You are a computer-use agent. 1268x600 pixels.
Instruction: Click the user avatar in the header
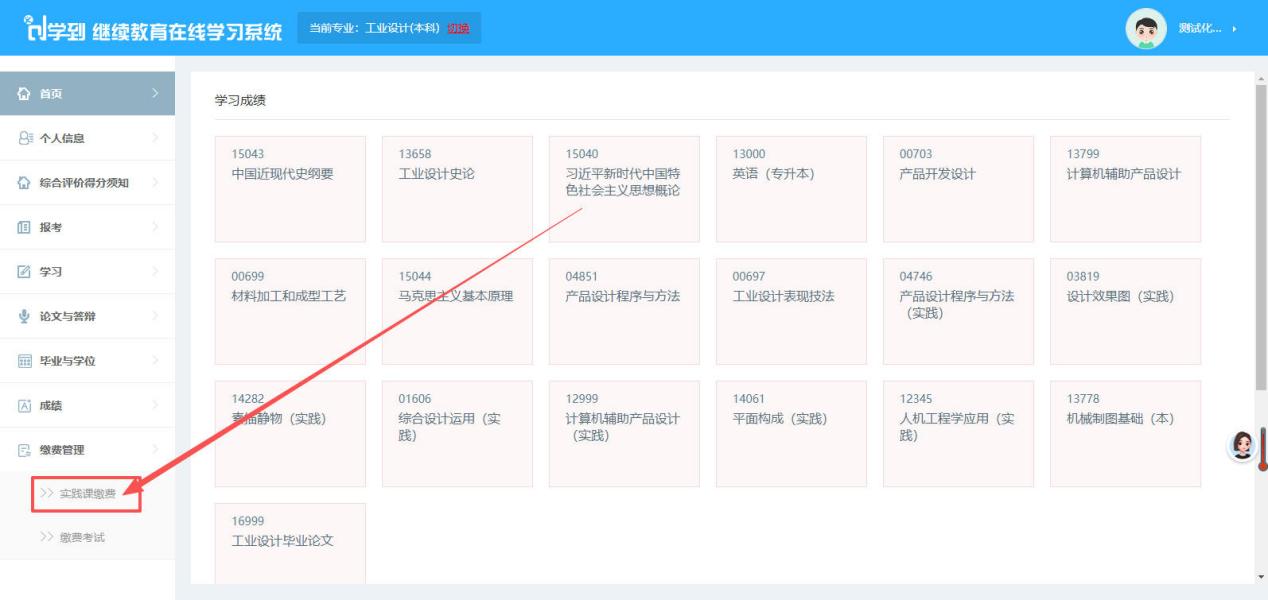[1146, 29]
